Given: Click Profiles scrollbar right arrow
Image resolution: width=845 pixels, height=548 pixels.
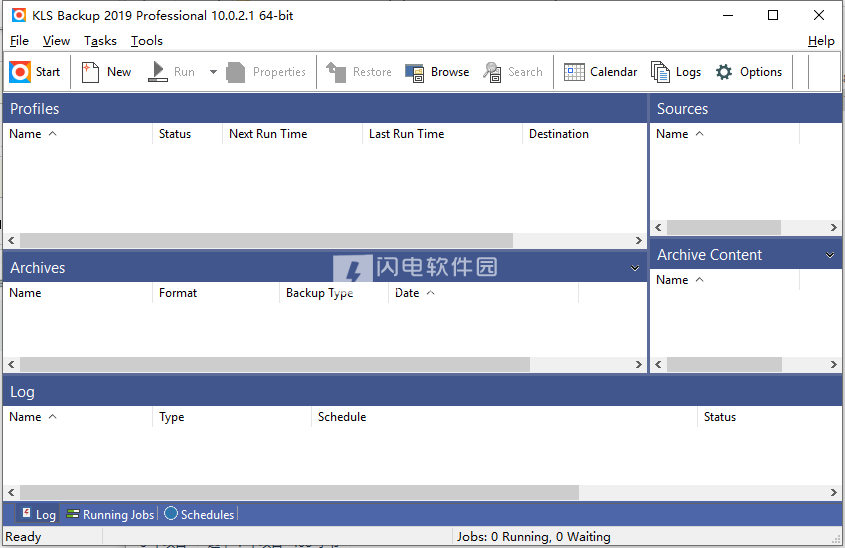Looking at the screenshot, I should point(639,240).
